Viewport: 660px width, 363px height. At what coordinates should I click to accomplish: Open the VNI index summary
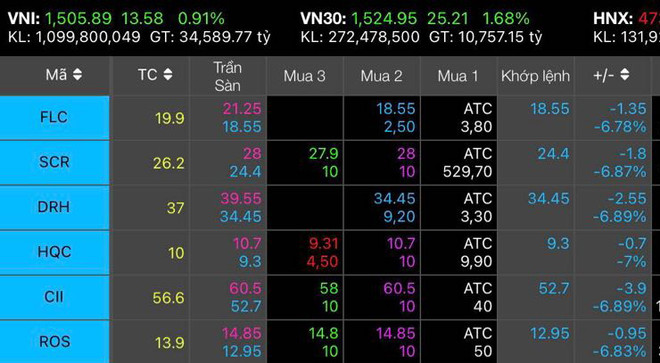[139, 27]
